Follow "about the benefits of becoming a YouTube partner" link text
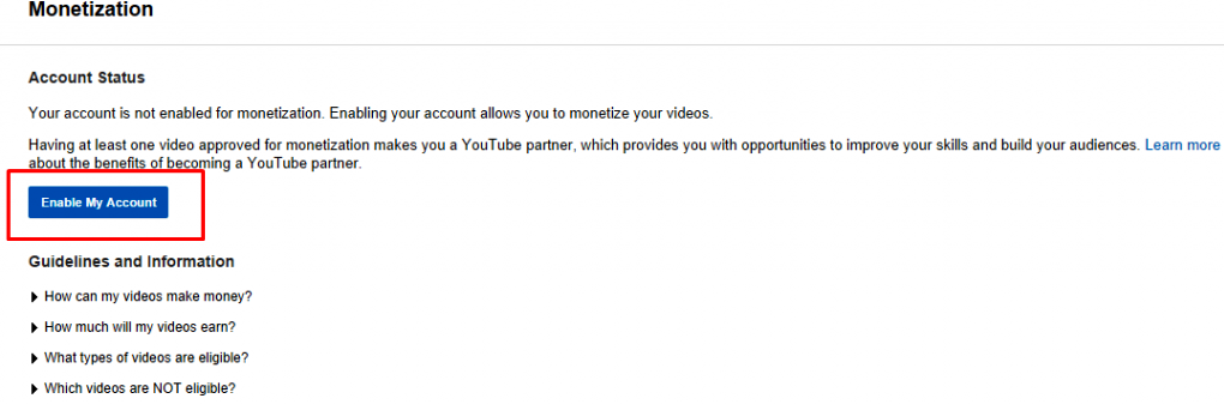 coord(194,163)
